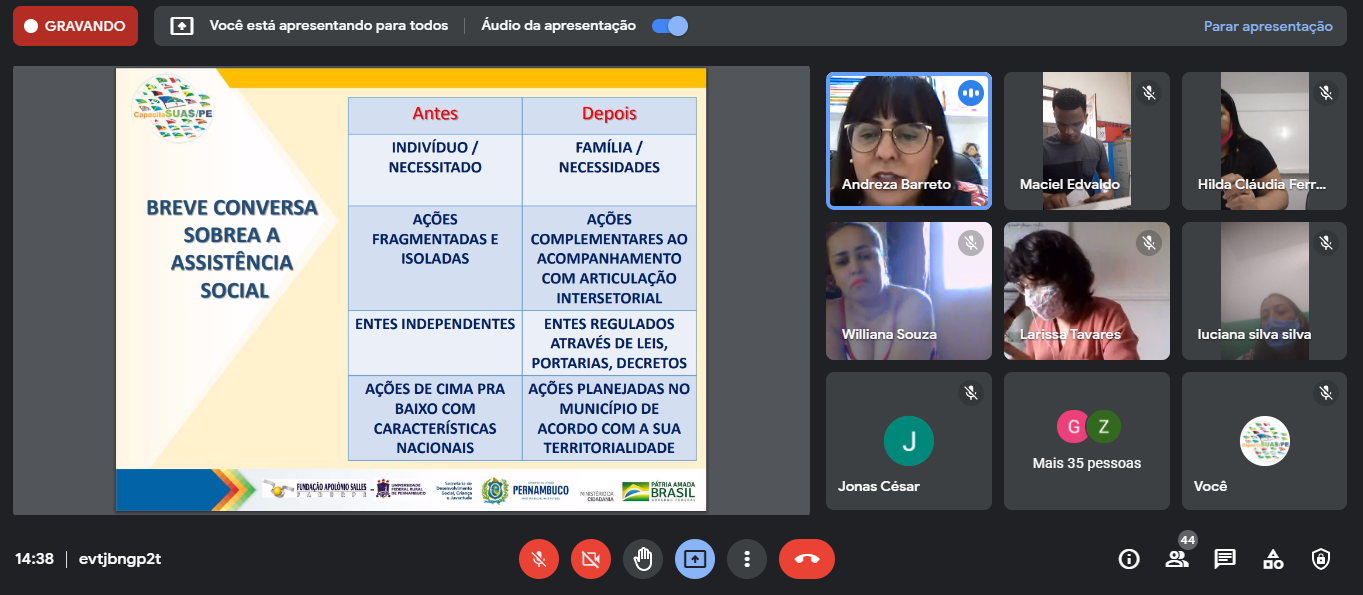This screenshot has width=1363, height=595.
Task: Open host controls lock icon
Action: (1321, 559)
